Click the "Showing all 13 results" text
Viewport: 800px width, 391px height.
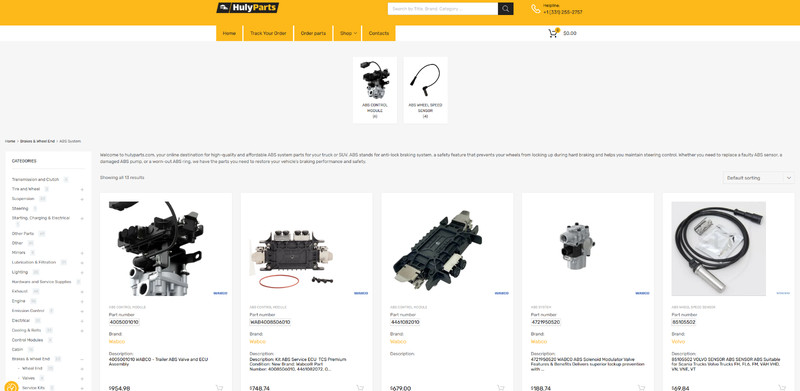click(122, 178)
